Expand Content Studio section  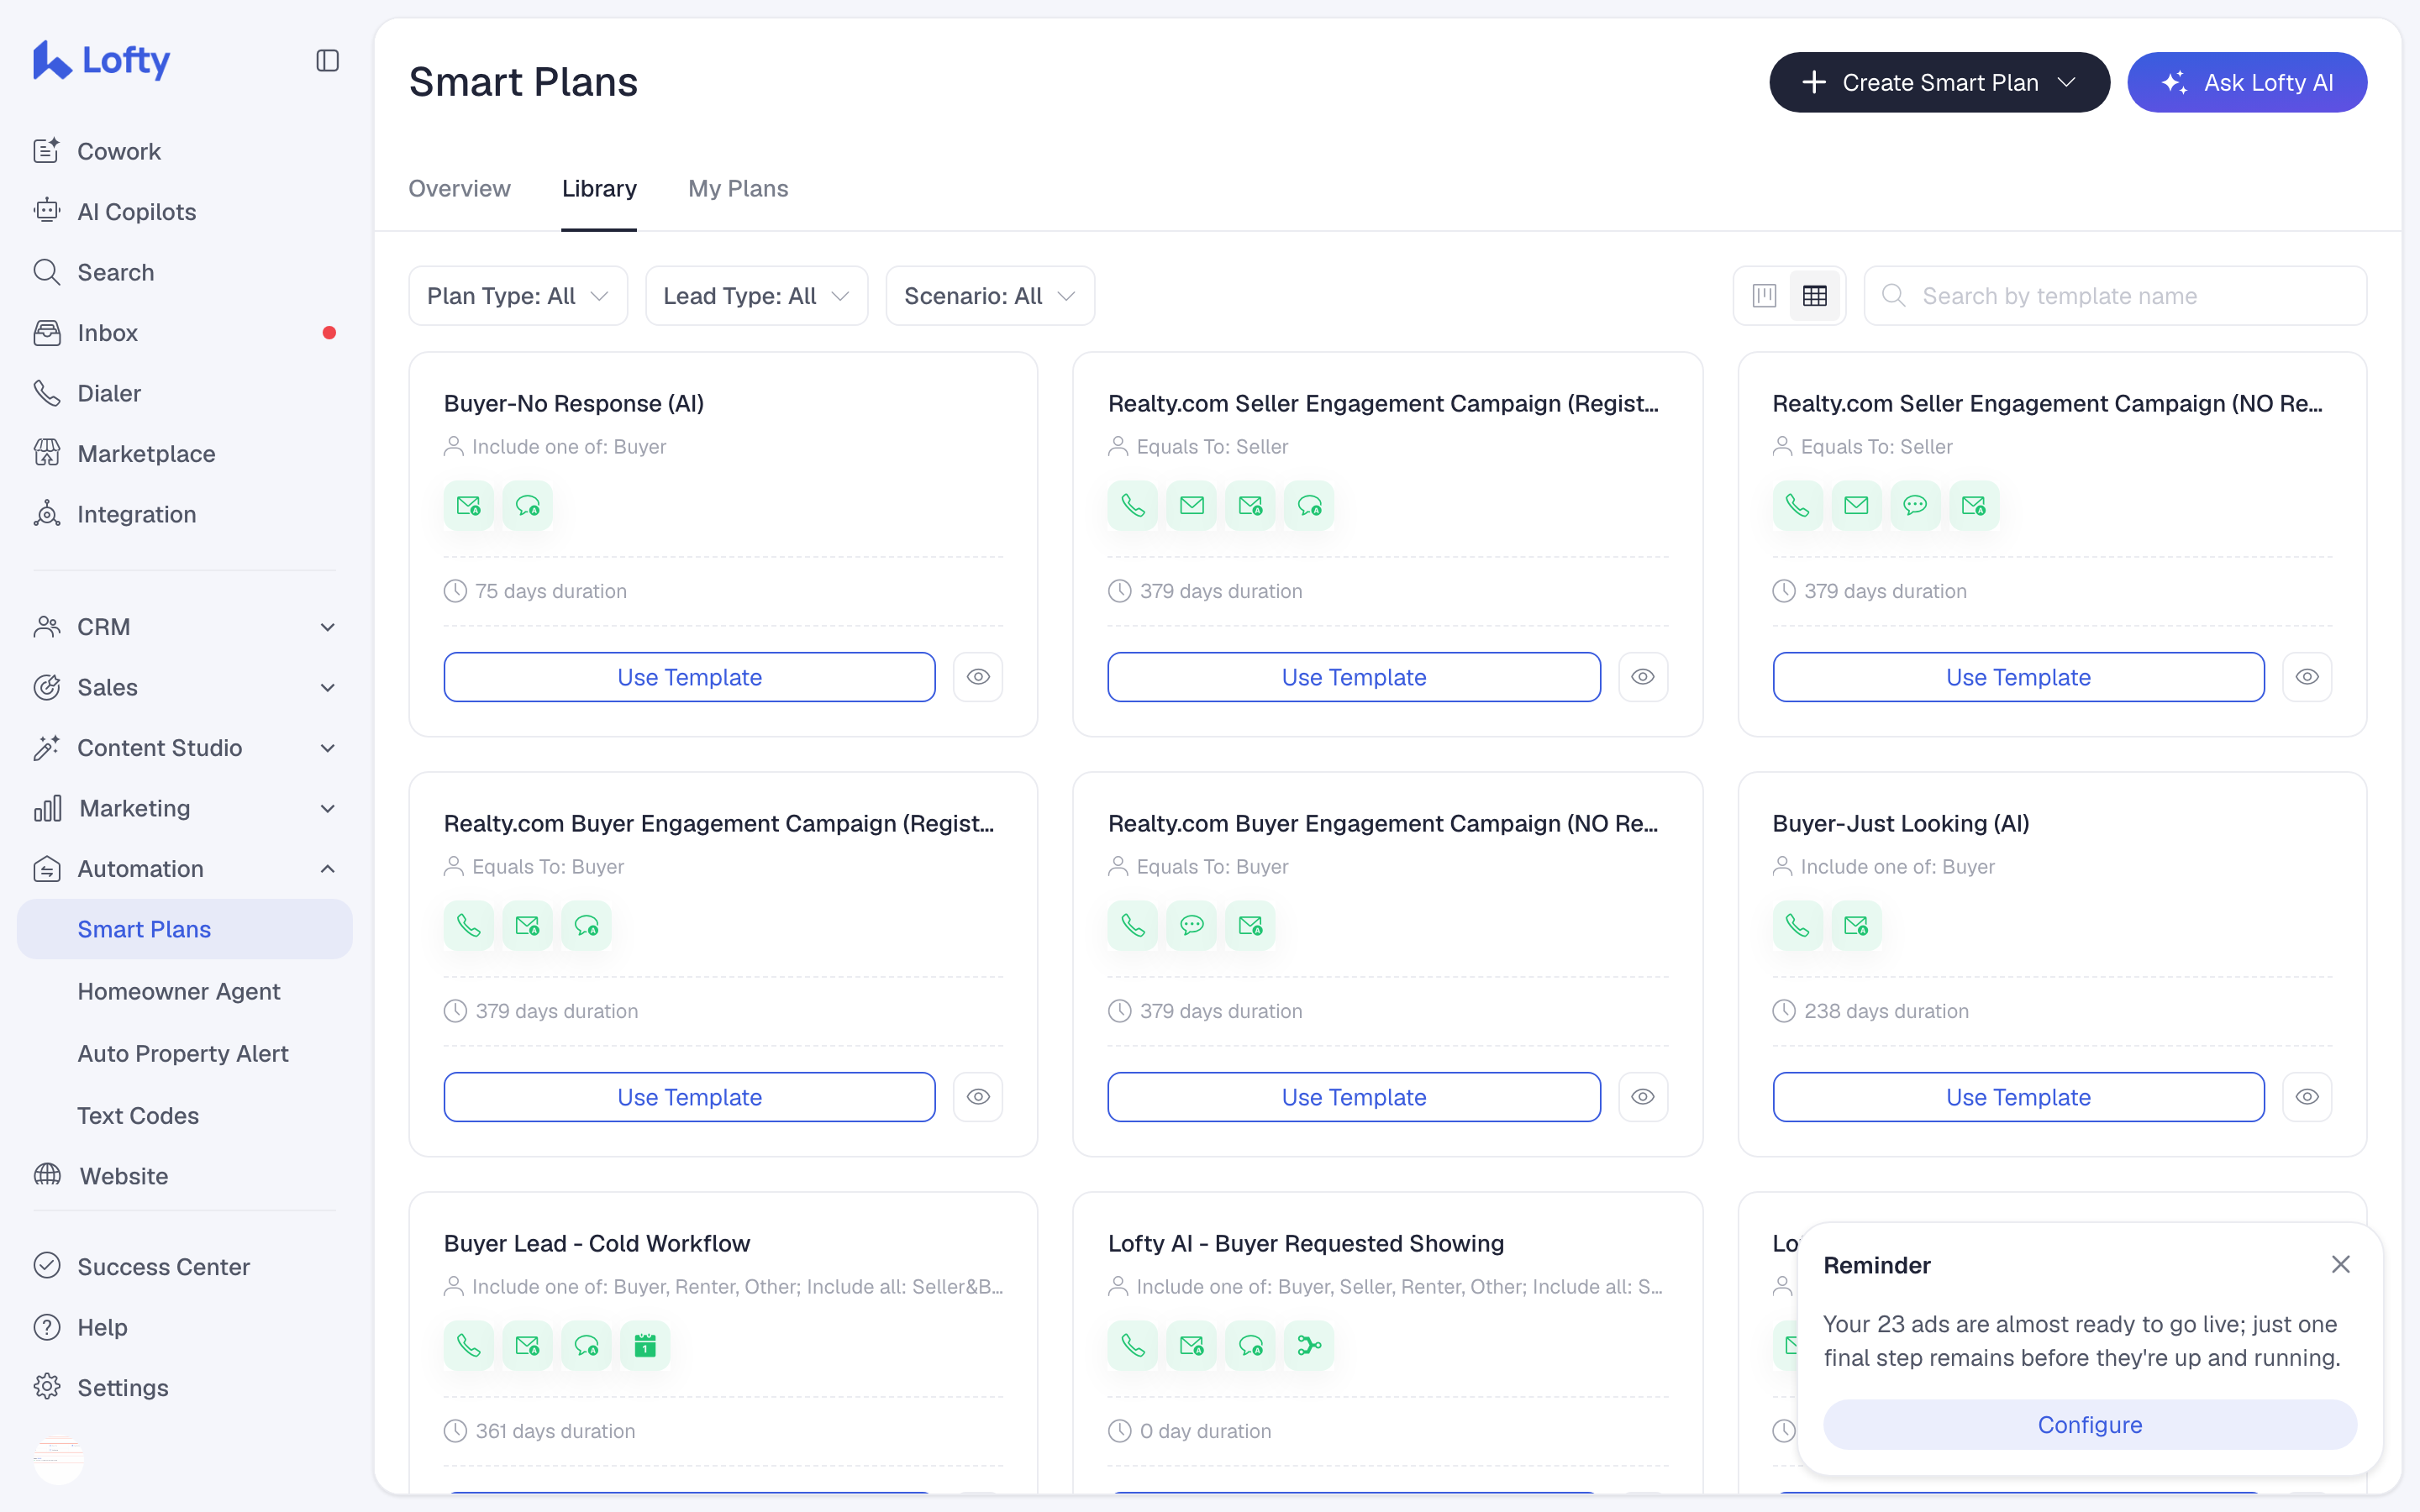(185, 748)
